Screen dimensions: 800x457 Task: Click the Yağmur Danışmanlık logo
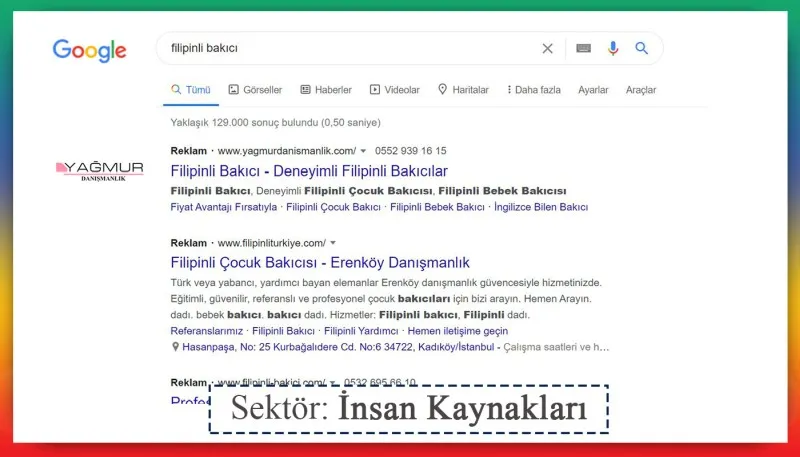click(x=99, y=171)
